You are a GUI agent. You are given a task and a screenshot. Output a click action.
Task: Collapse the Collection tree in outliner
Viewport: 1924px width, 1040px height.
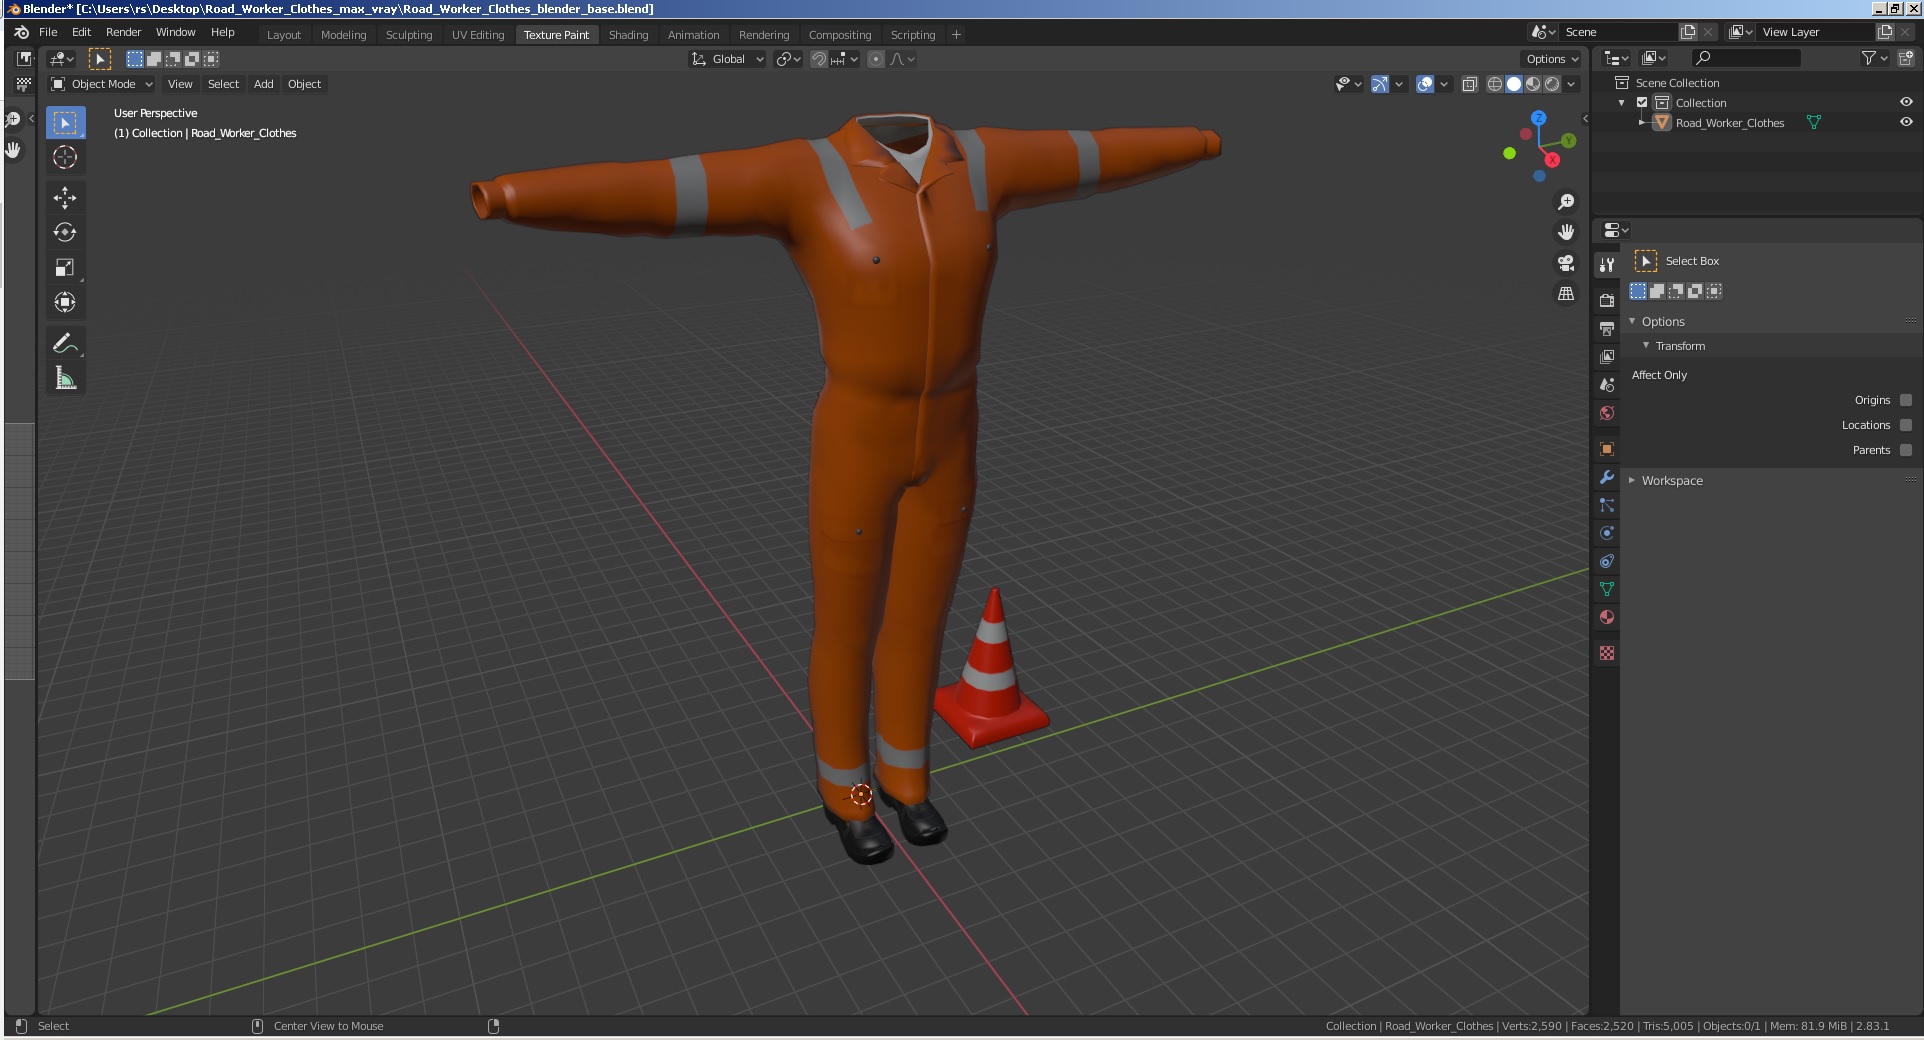pyautogui.click(x=1622, y=103)
